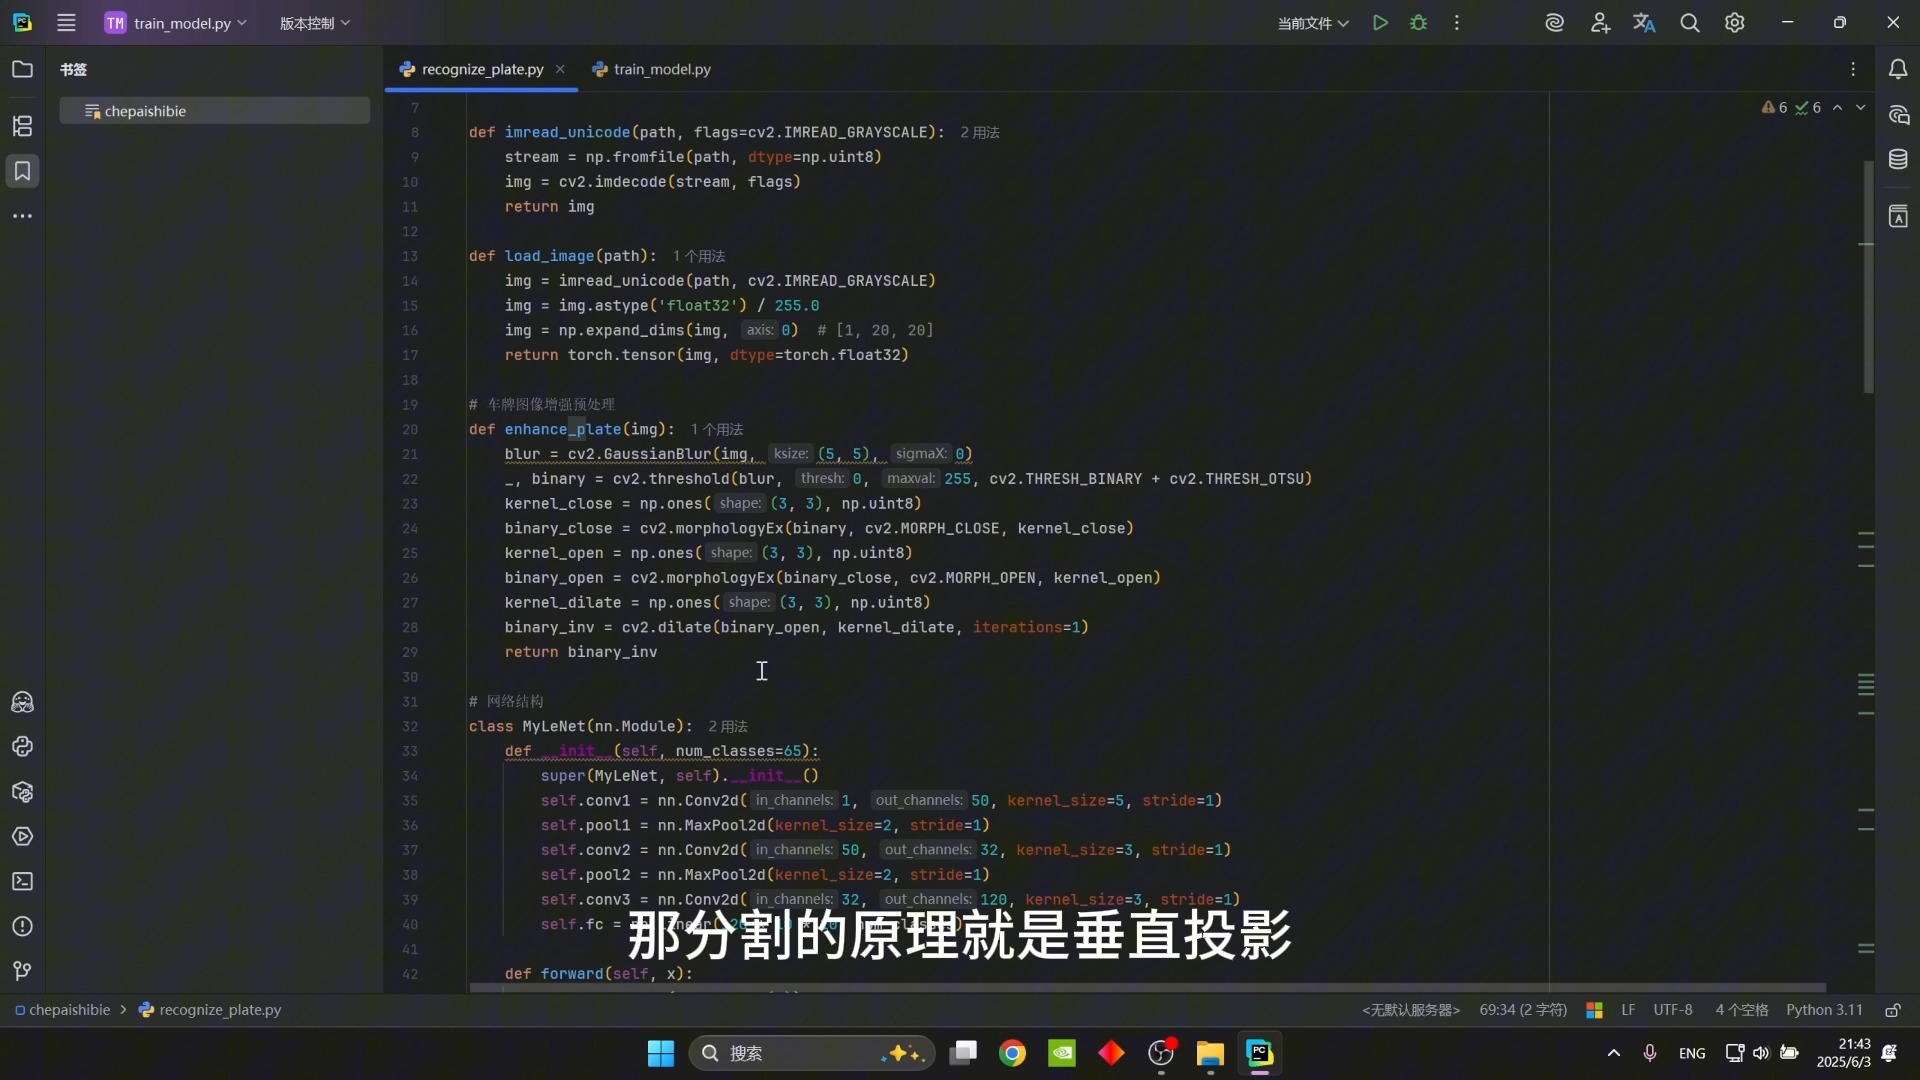Click the vertical editor scrollbar thumb
Image resolution: width=1920 pixels, height=1080 pixels.
(1867, 275)
